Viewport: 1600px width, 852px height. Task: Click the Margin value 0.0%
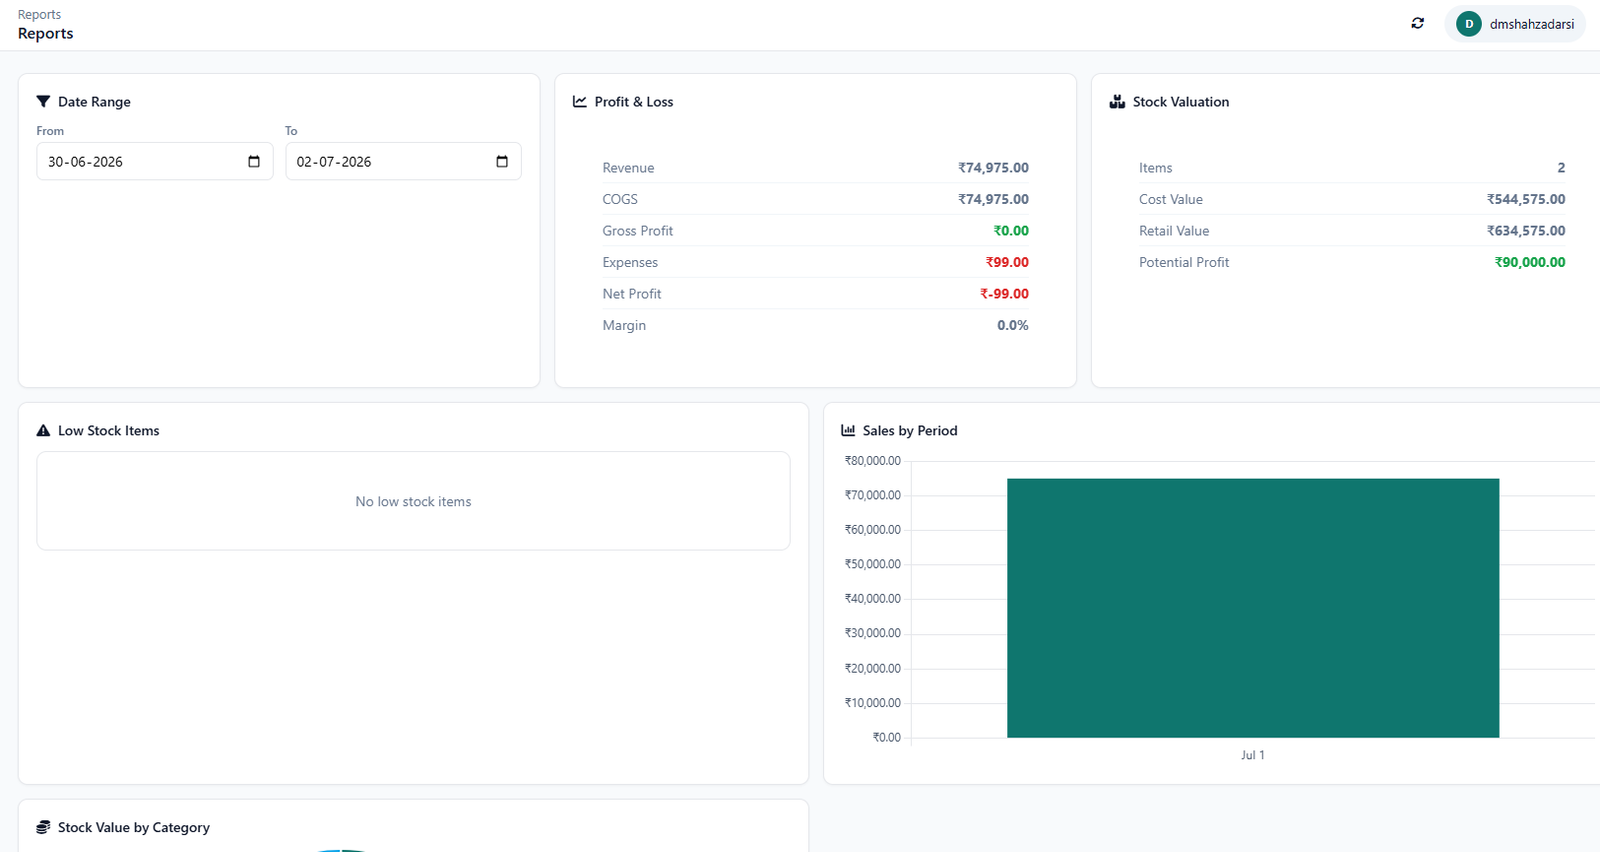pyautogui.click(x=1013, y=325)
